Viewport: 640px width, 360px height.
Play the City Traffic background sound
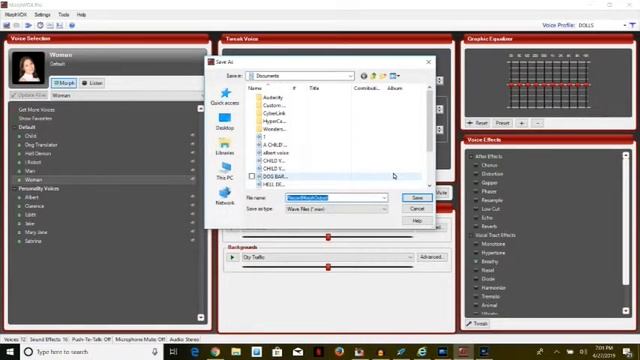pos(232,258)
